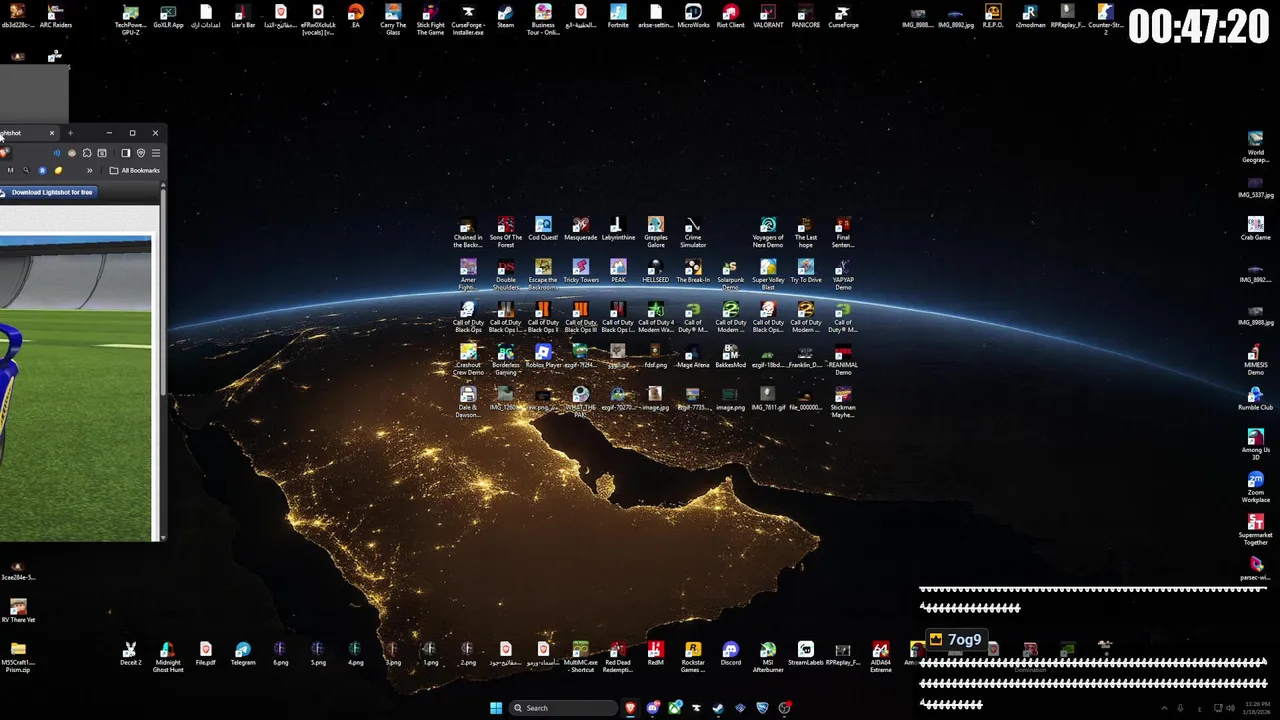Select the Borderless Gaming shortcut
Image resolution: width=1280 pixels, height=720 pixels.
506,359
